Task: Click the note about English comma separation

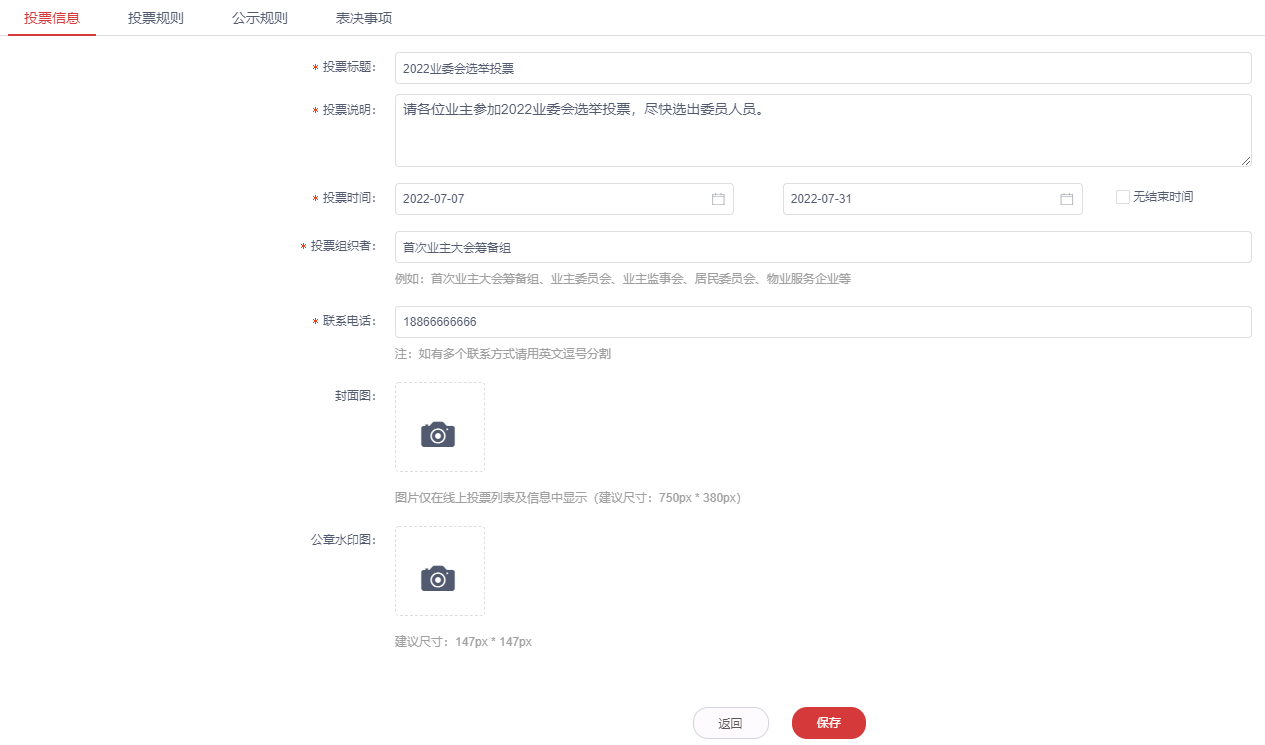Action: coord(503,354)
